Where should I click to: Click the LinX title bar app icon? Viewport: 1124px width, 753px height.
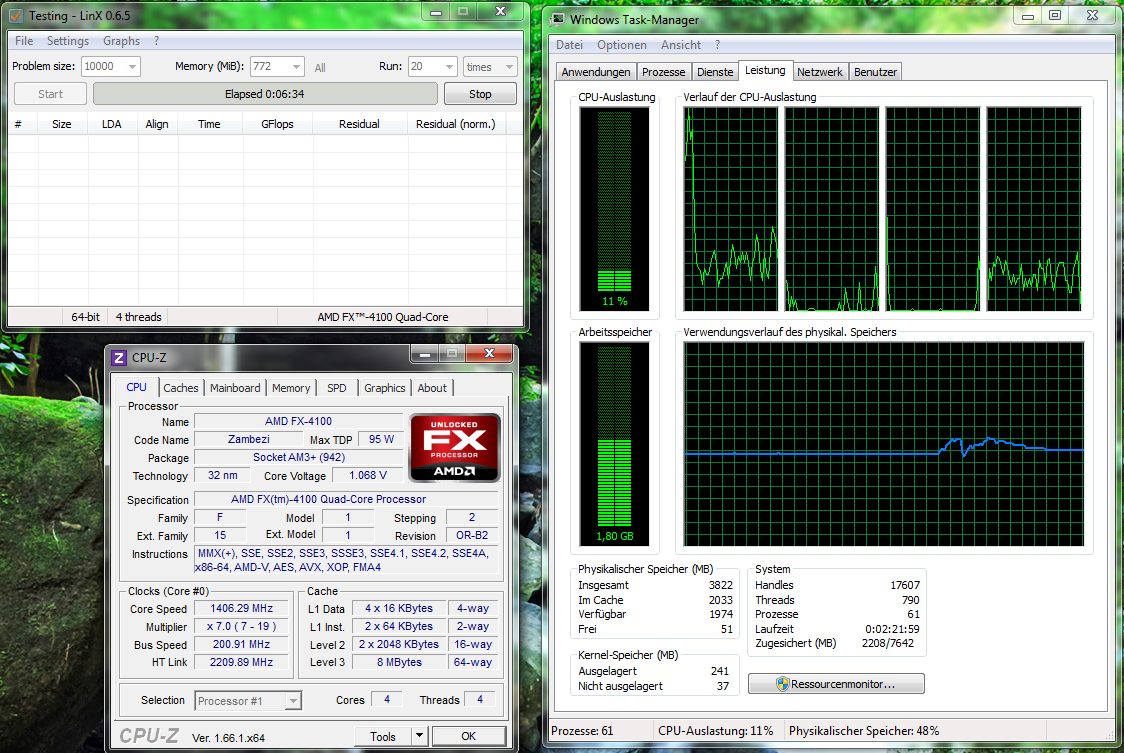(15, 15)
